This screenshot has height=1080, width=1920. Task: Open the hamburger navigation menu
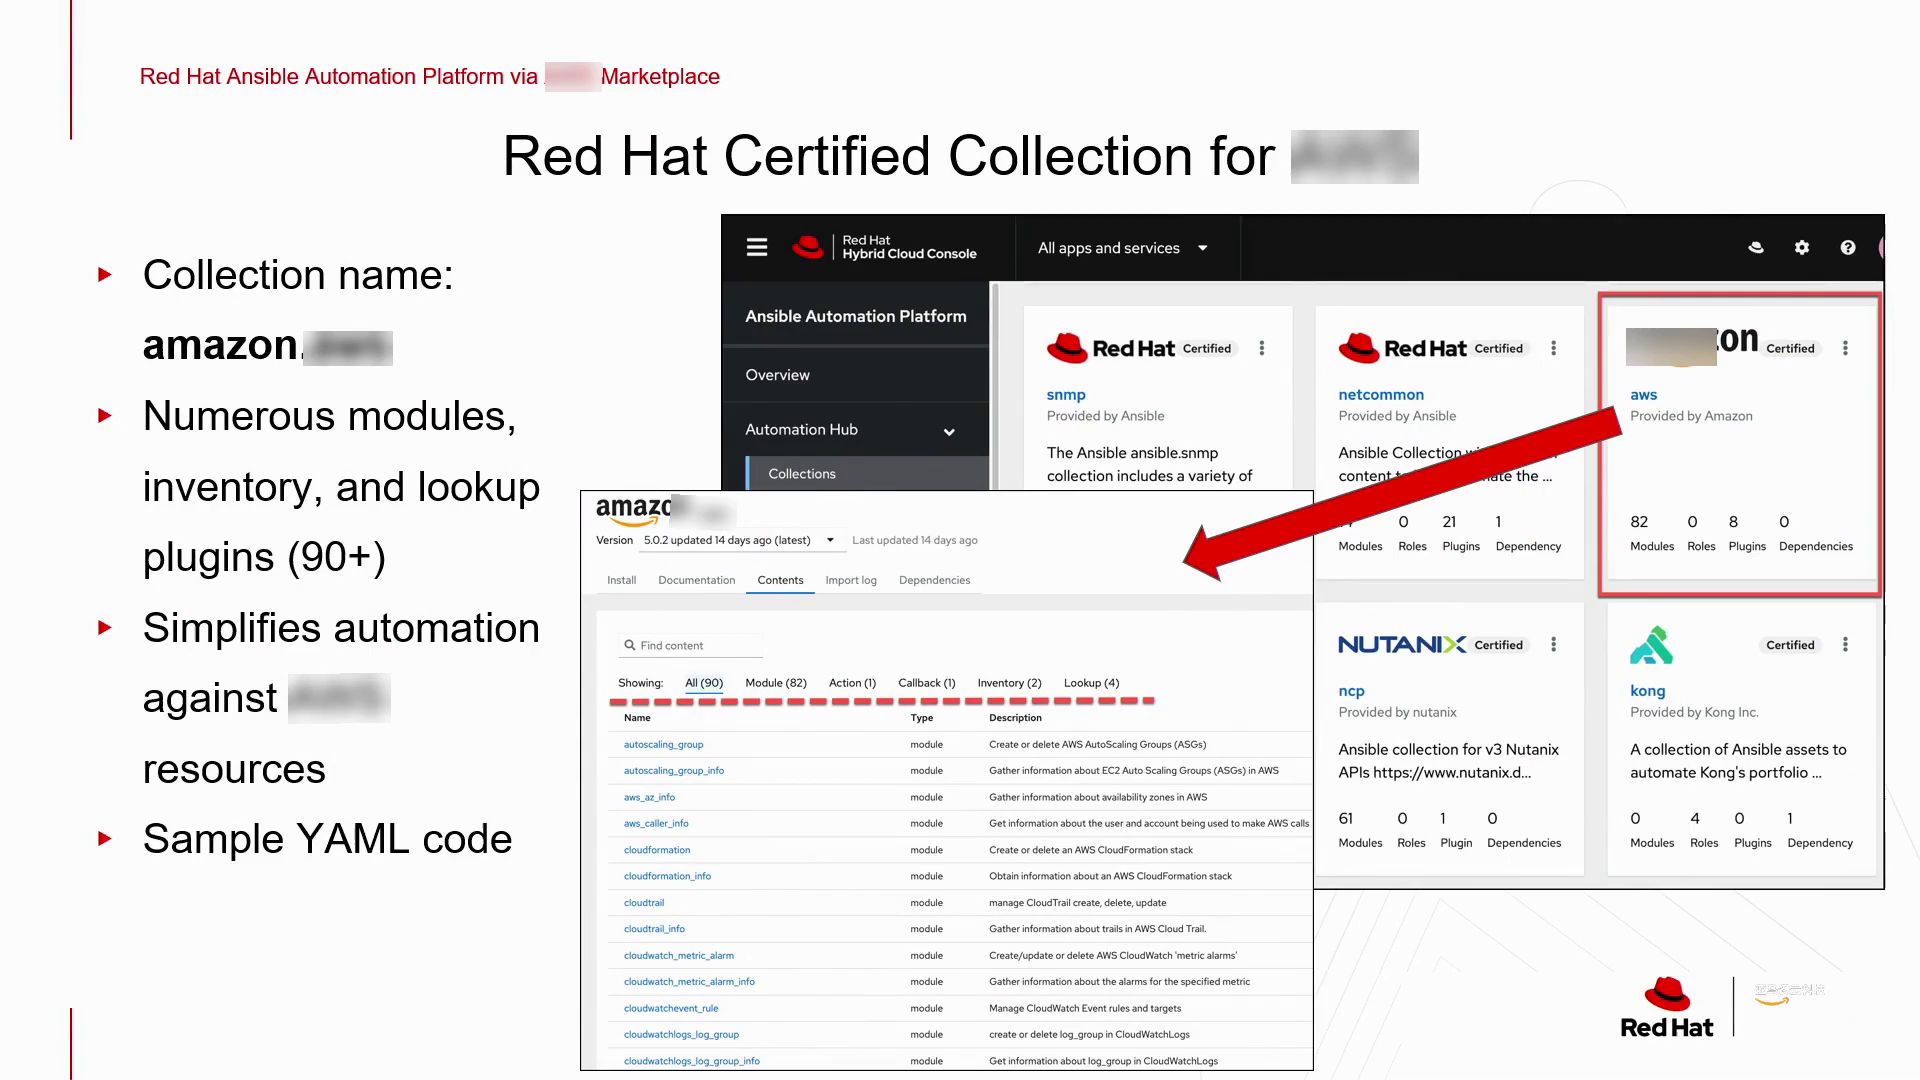(757, 247)
